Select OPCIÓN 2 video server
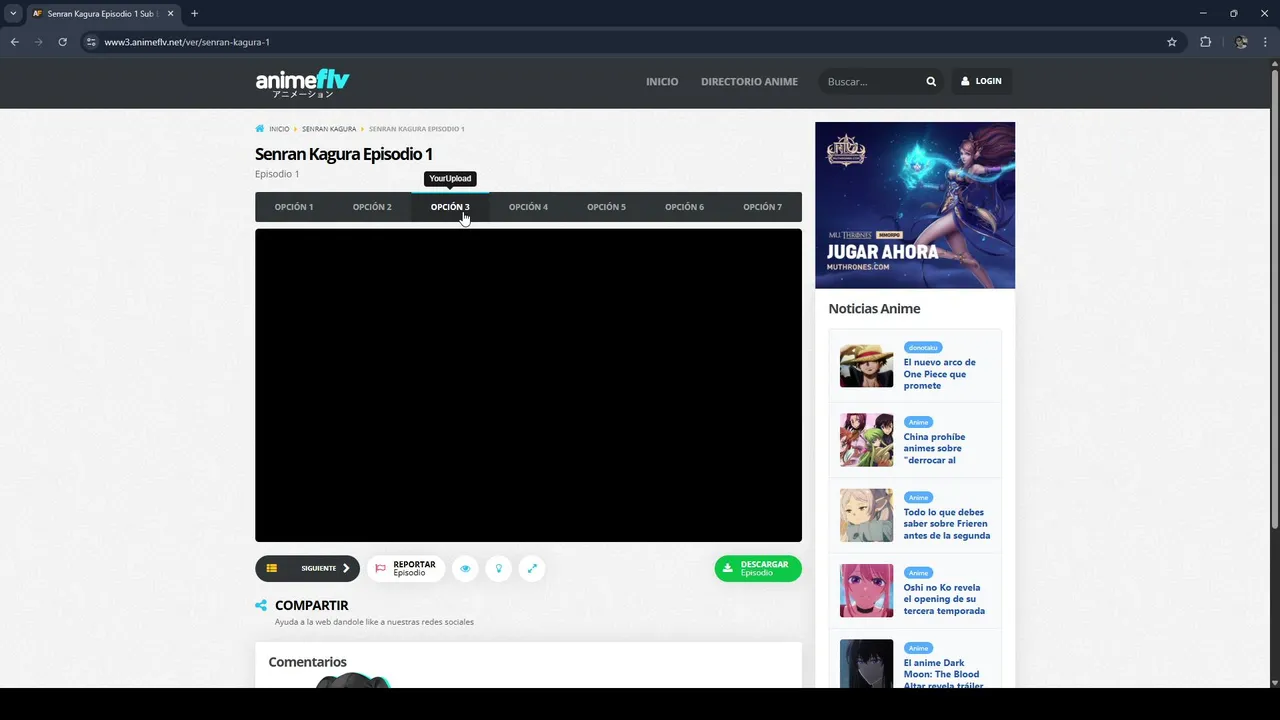 click(372, 207)
